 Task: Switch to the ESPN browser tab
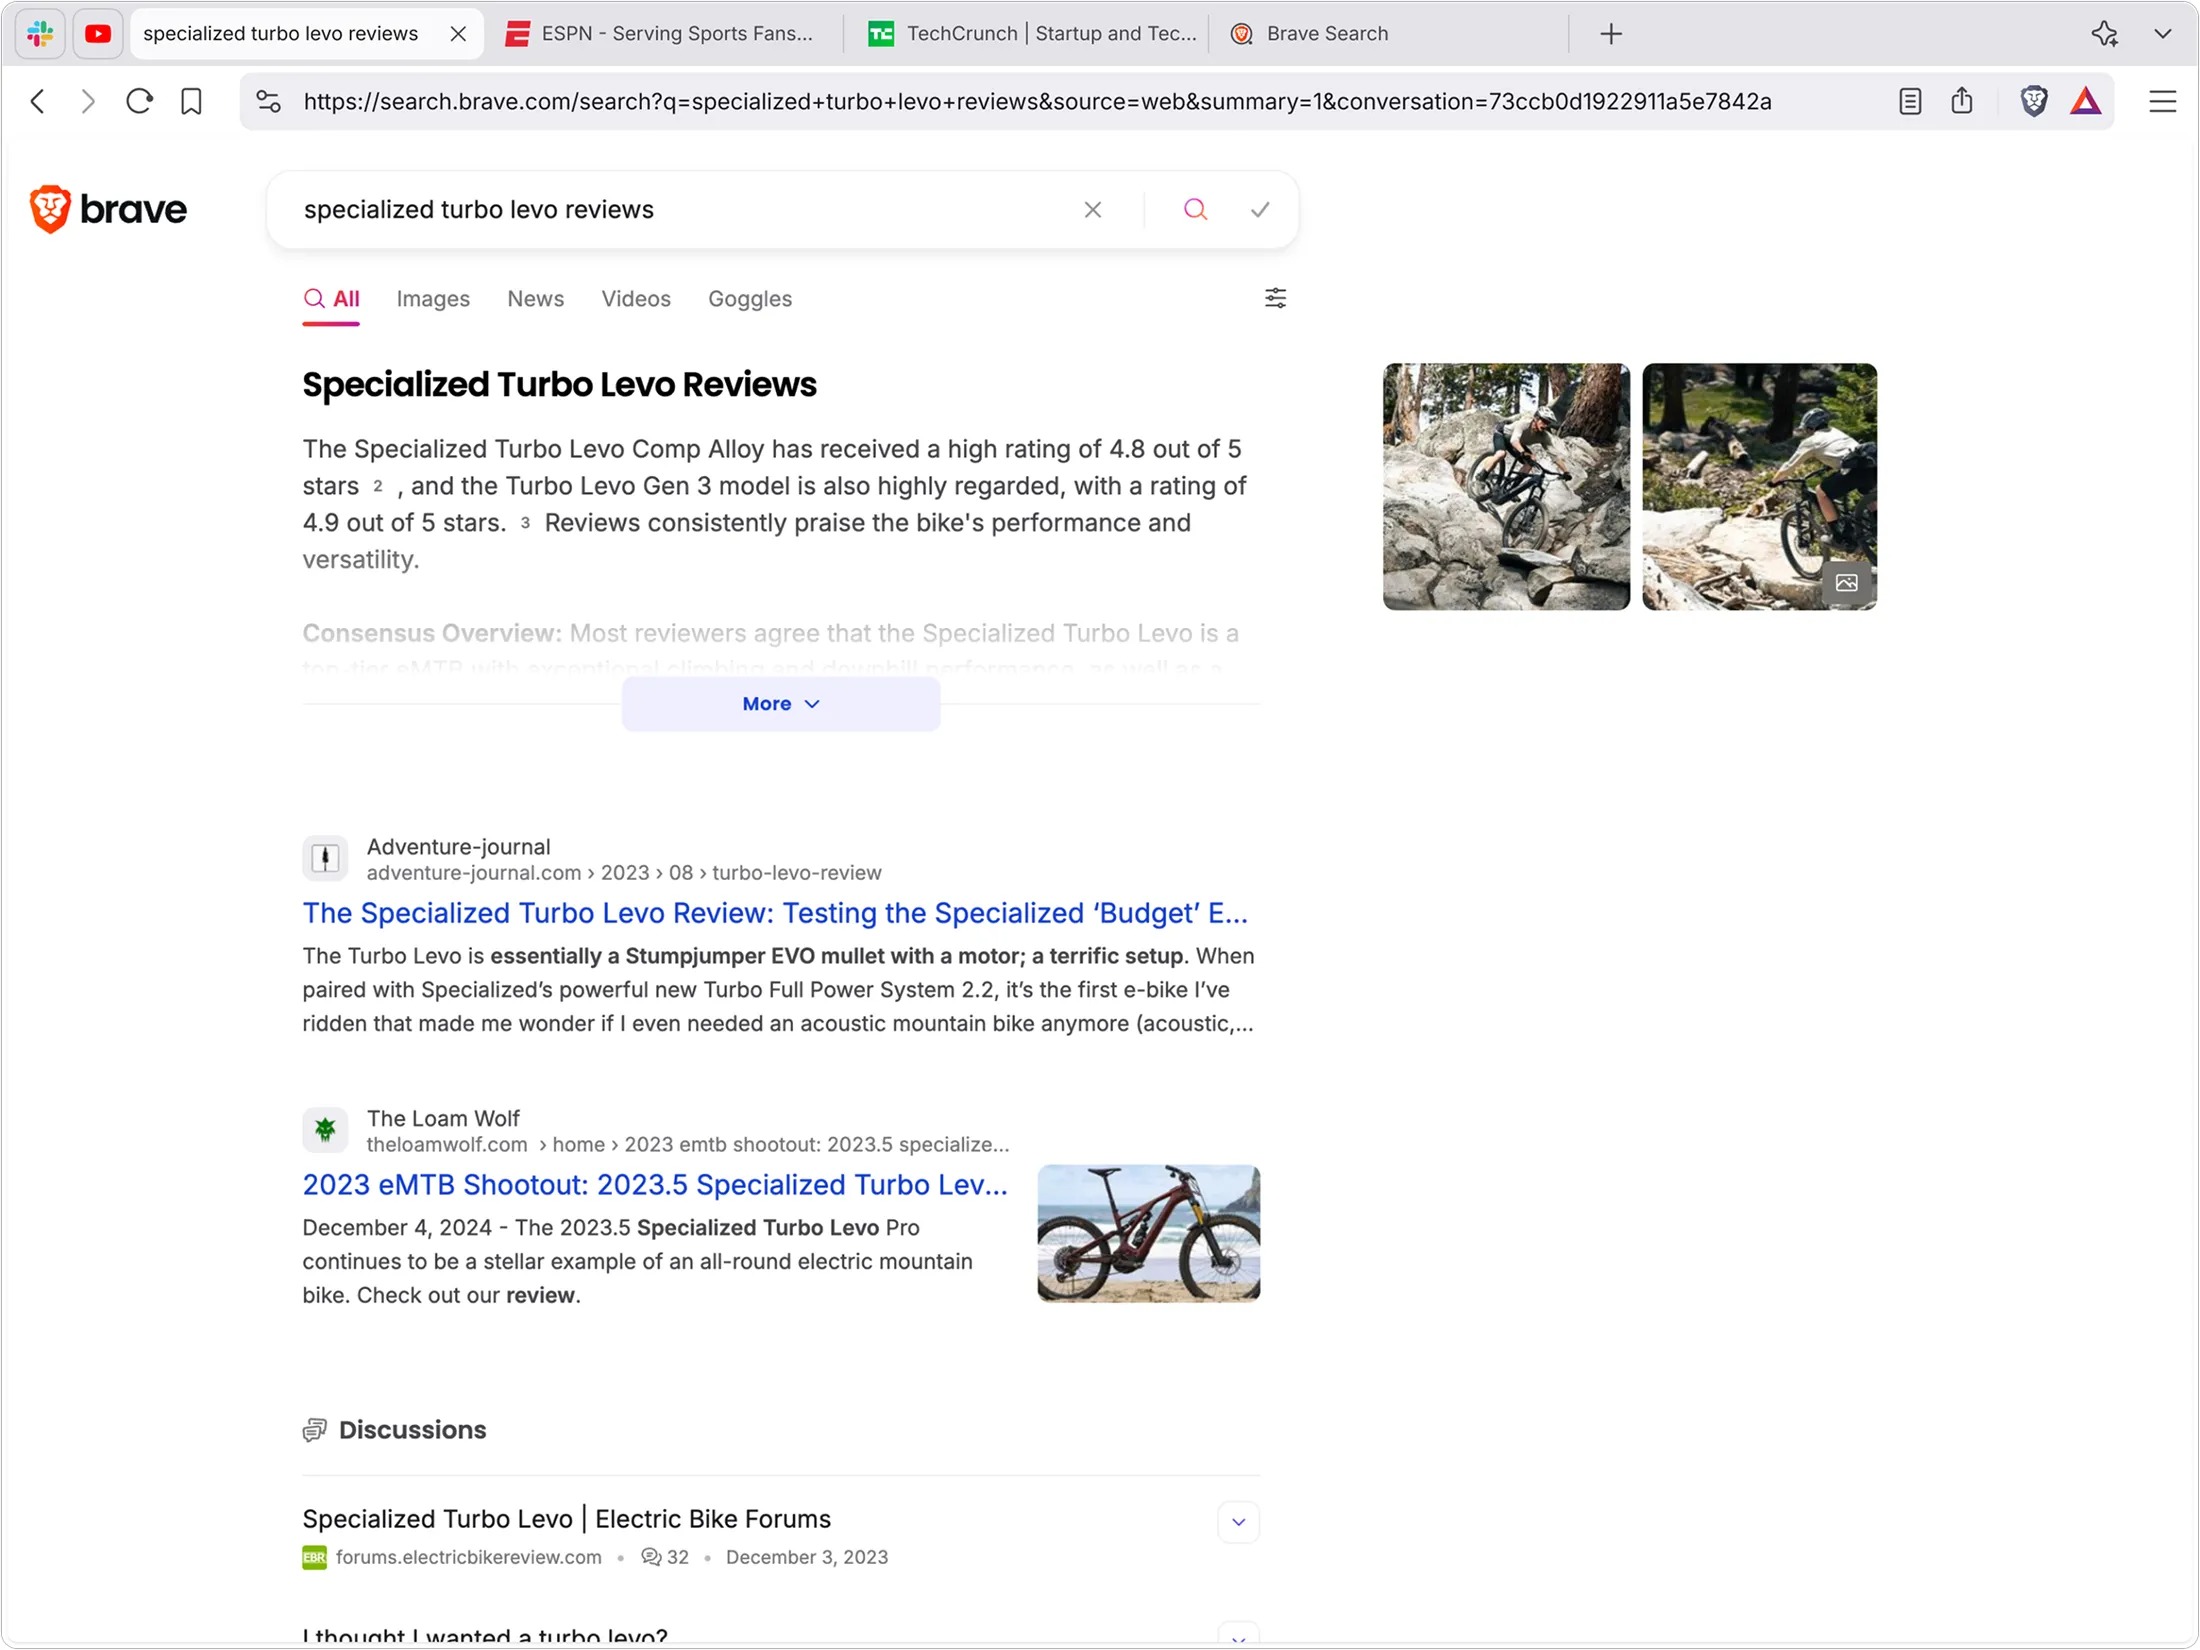click(660, 33)
